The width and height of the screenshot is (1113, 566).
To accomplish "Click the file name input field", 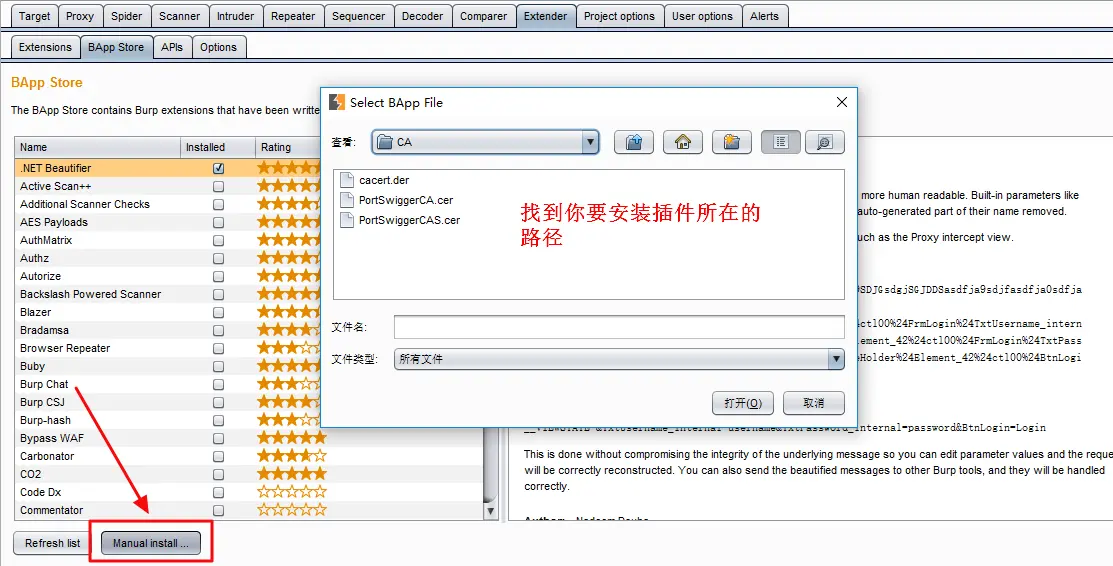I will coord(619,327).
